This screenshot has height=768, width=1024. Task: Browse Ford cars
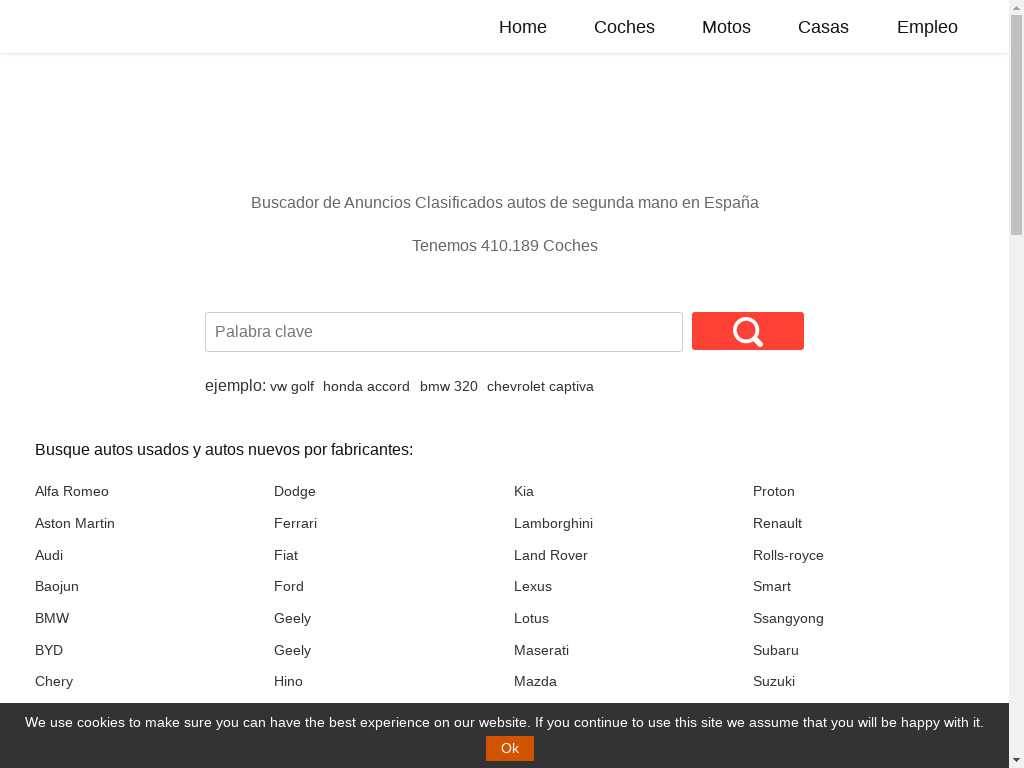[289, 586]
